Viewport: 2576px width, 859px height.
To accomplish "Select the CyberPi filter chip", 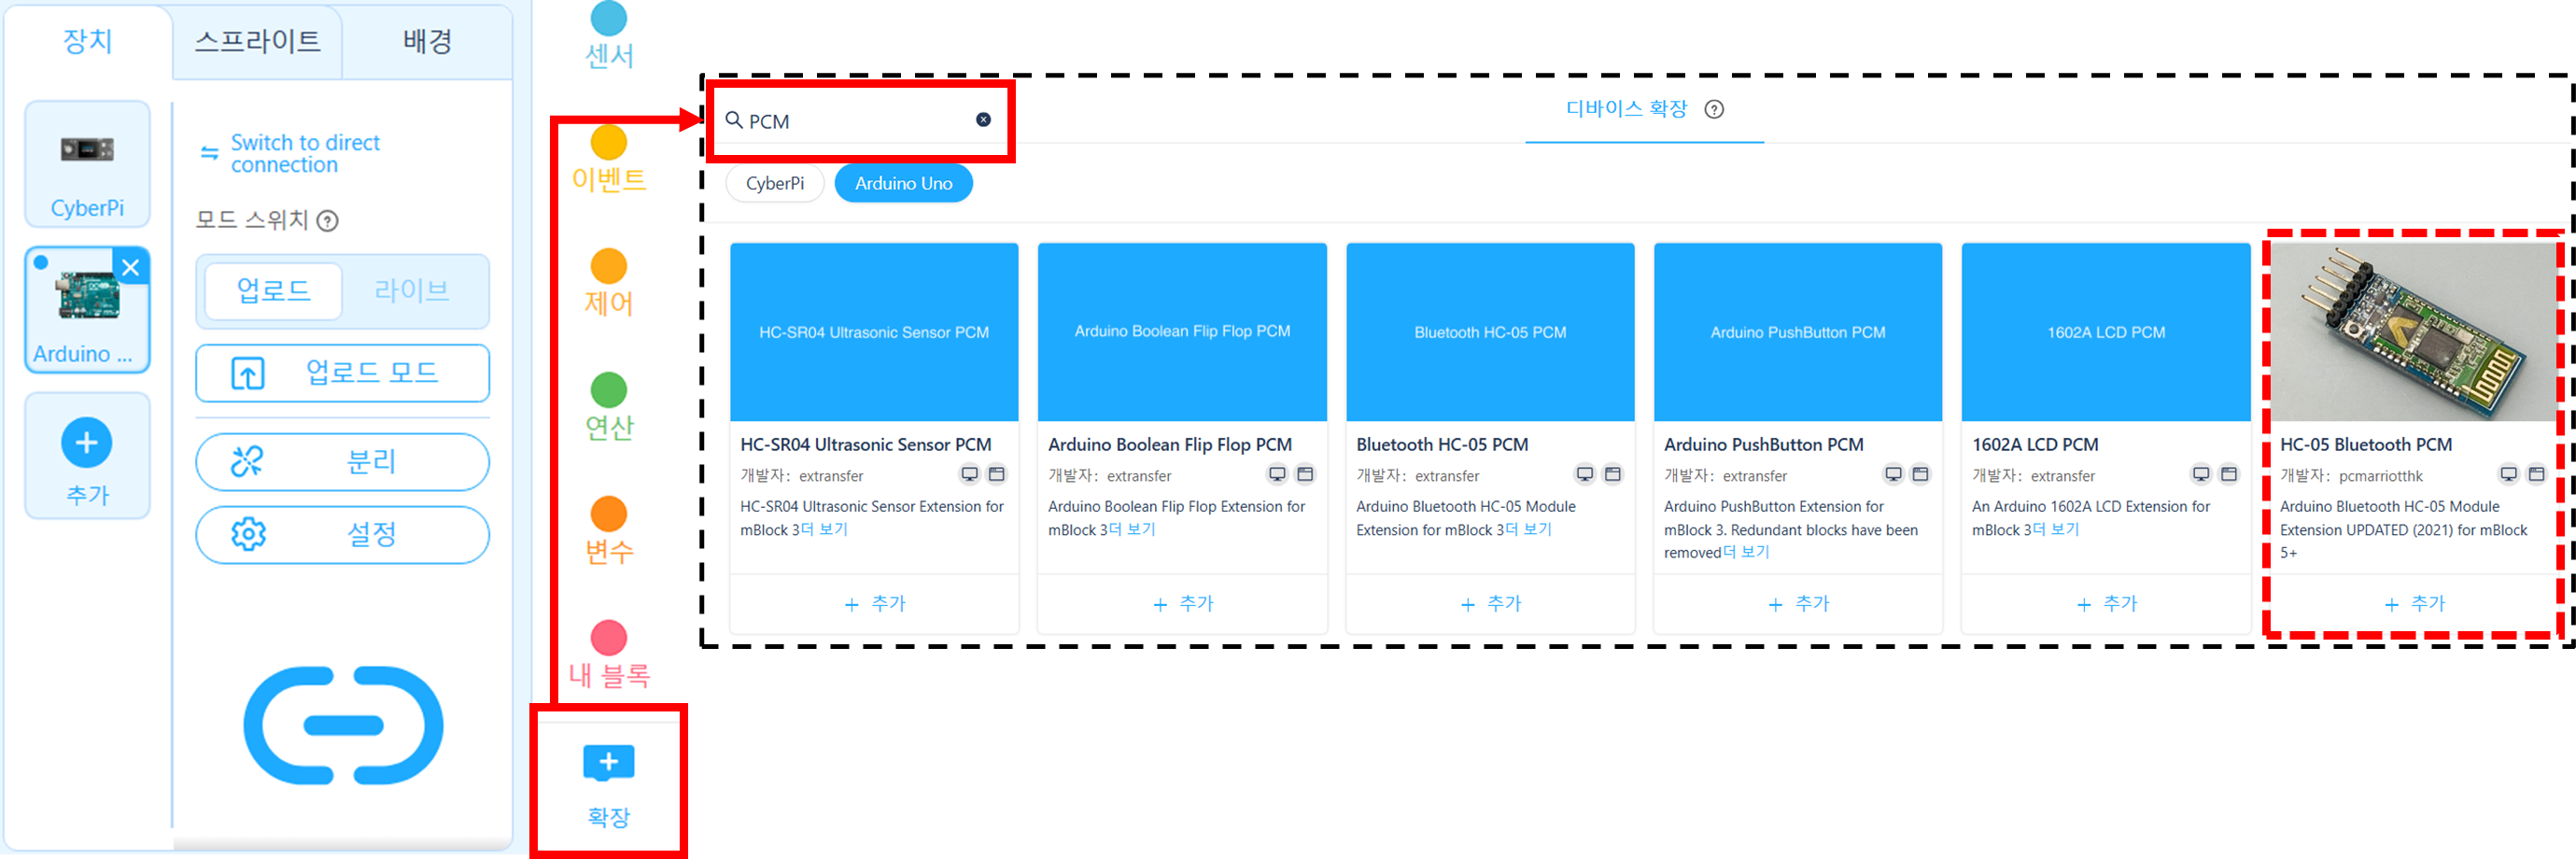I will (x=774, y=184).
